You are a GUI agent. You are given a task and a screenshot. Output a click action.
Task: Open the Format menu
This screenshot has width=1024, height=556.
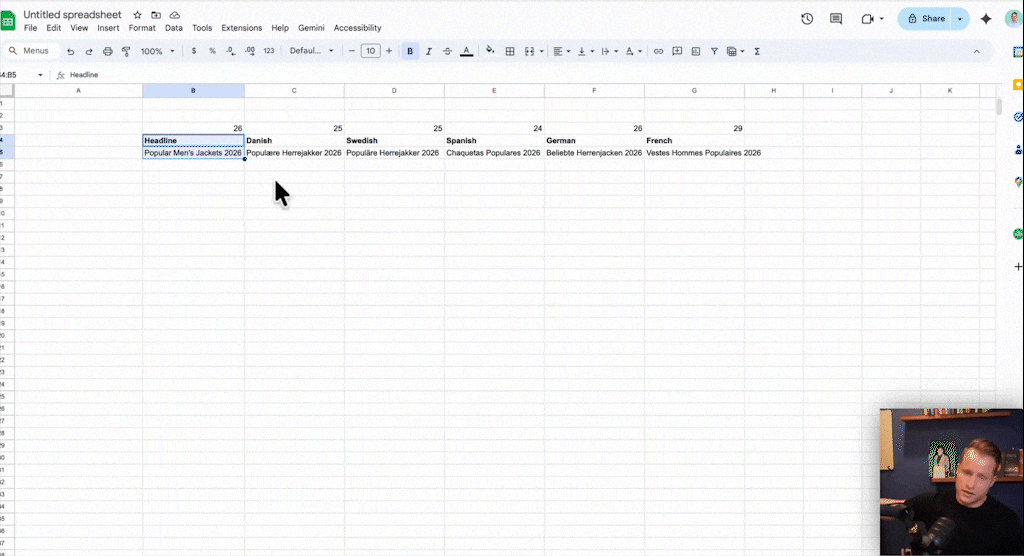142,28
